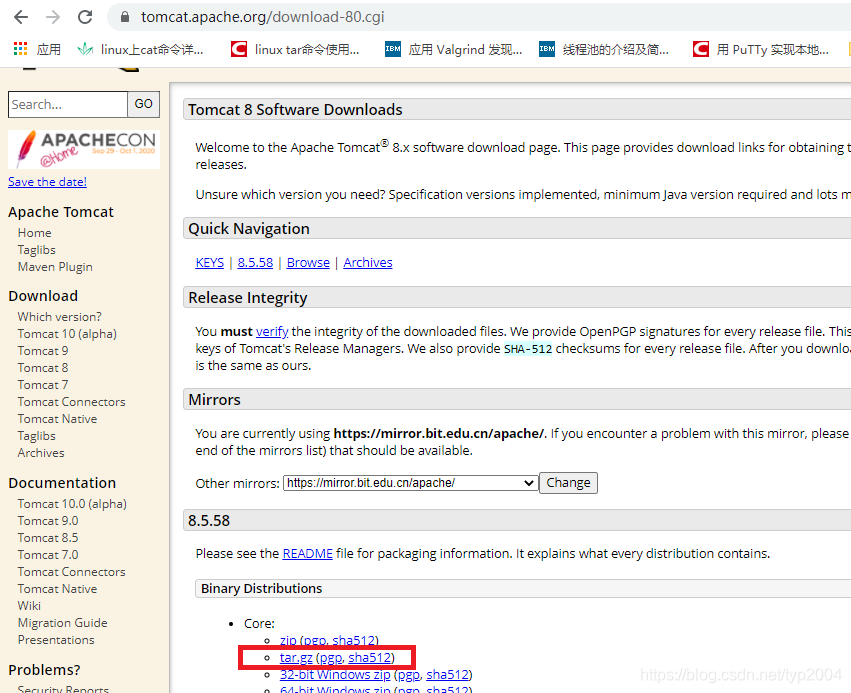Open the verify integrity link
Image resolution: width=851 pixels, height=693 pixels.
pyautogui.click(x=272, y=332)
